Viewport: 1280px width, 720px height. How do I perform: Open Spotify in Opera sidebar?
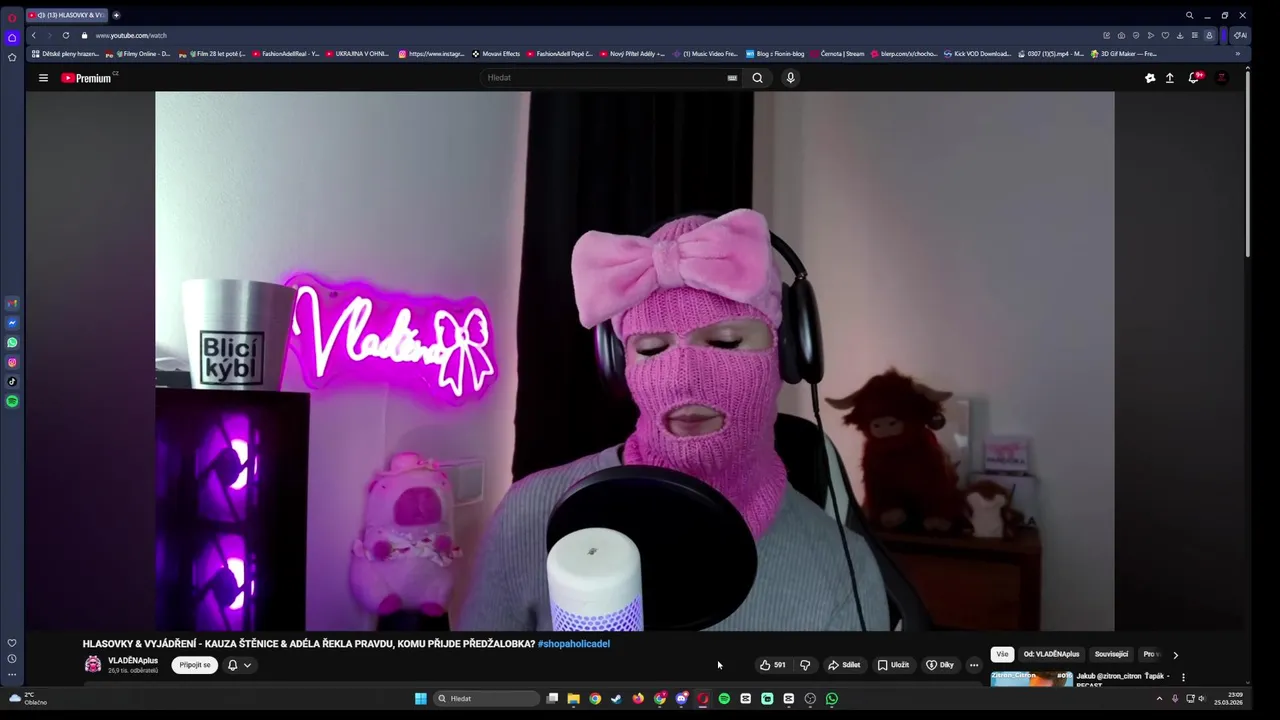(12, 401)
